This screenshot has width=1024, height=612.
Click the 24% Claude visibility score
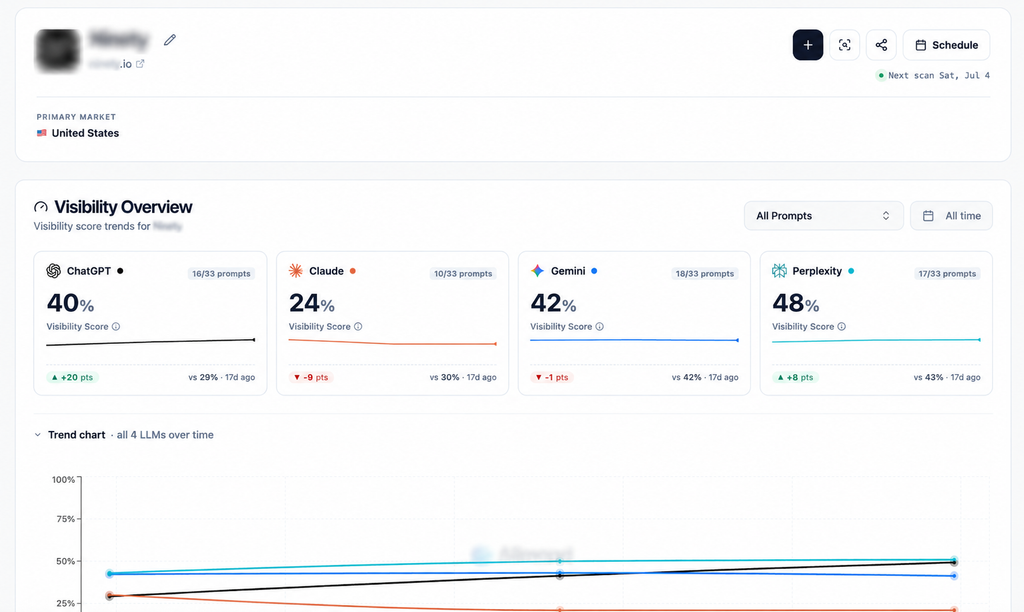[312, 303]
